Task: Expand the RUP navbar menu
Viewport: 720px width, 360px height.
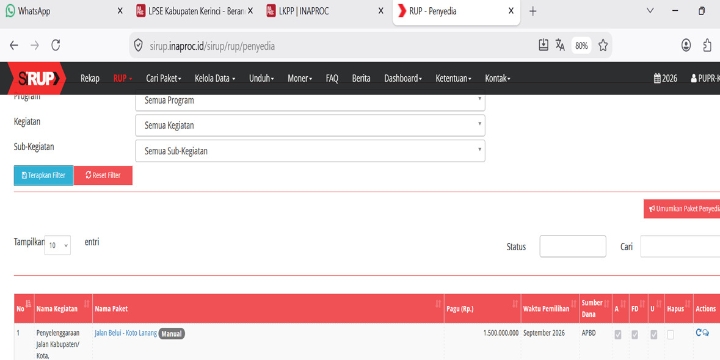Action: click(x=123, y=79)
